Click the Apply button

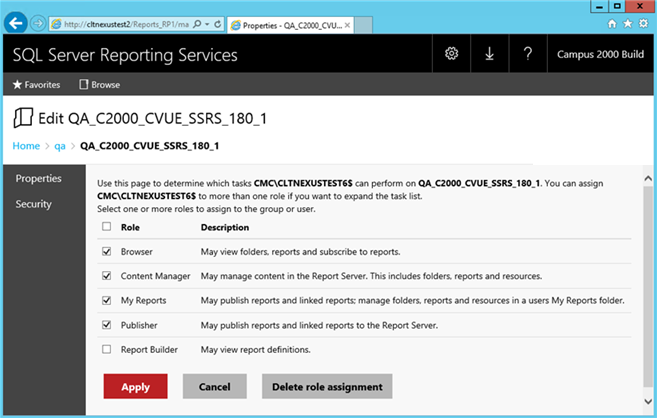pyautogui.click(x=135, y=386)
